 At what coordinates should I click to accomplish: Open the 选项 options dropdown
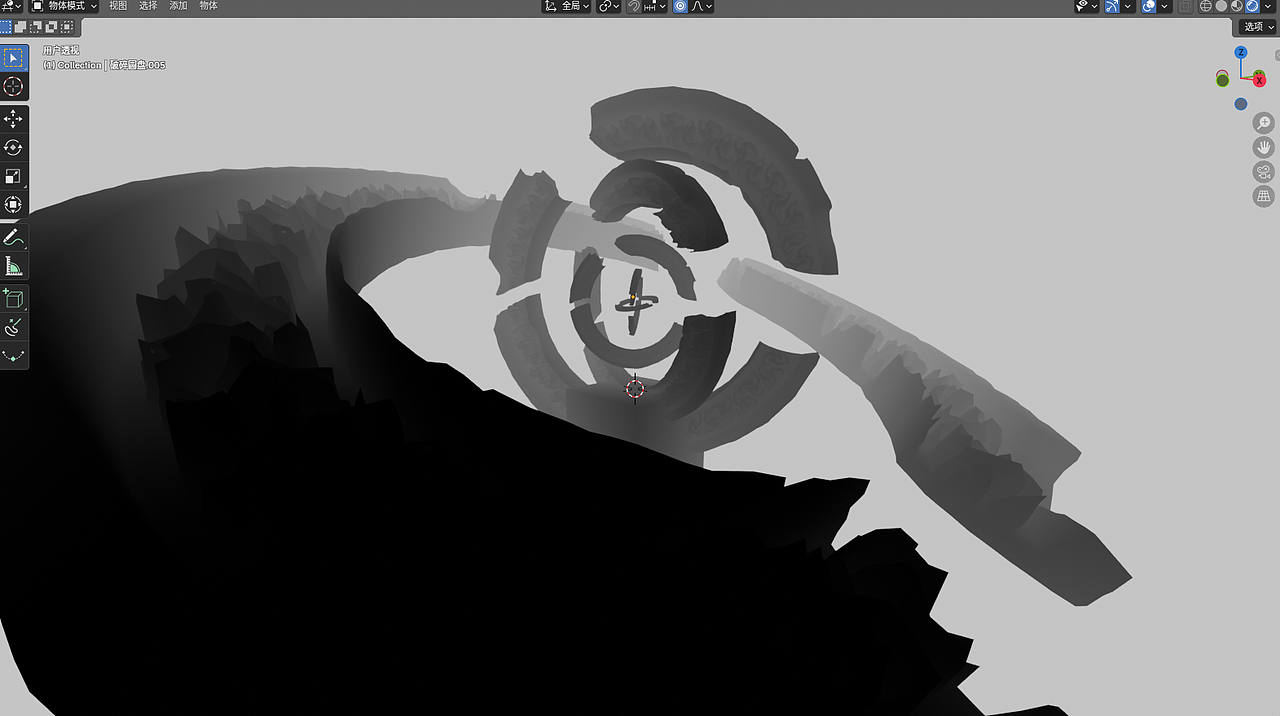coord(1257,27)
